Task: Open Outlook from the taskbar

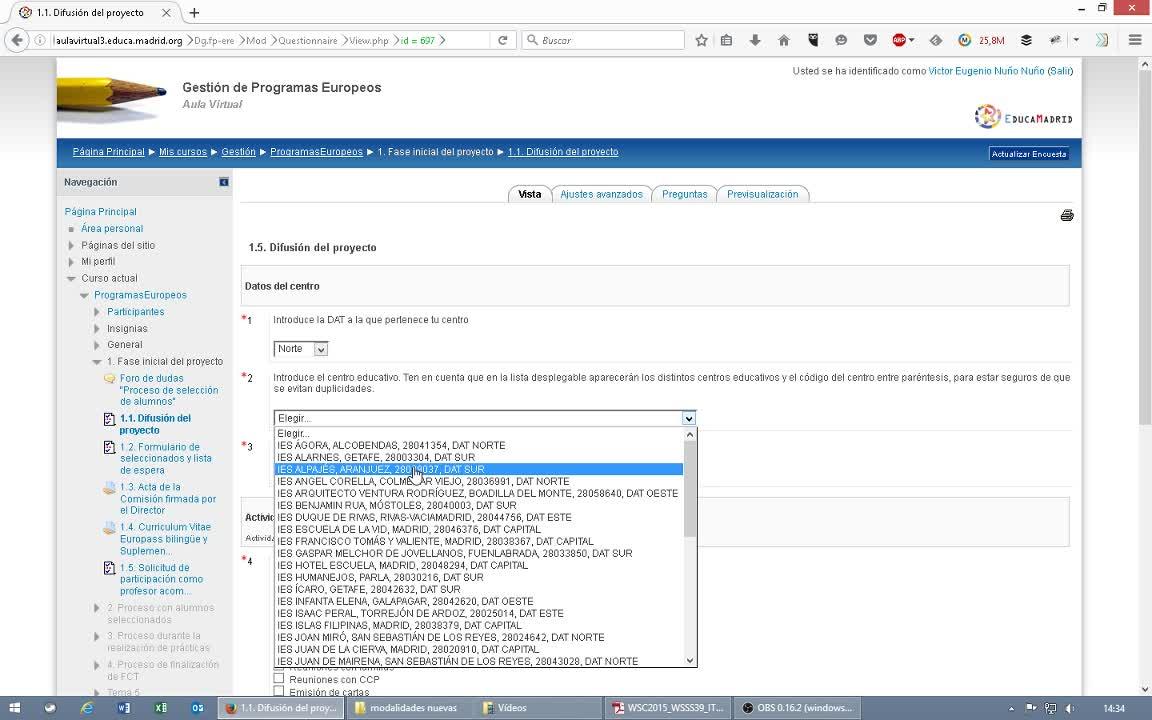Action: coord(197,708)
